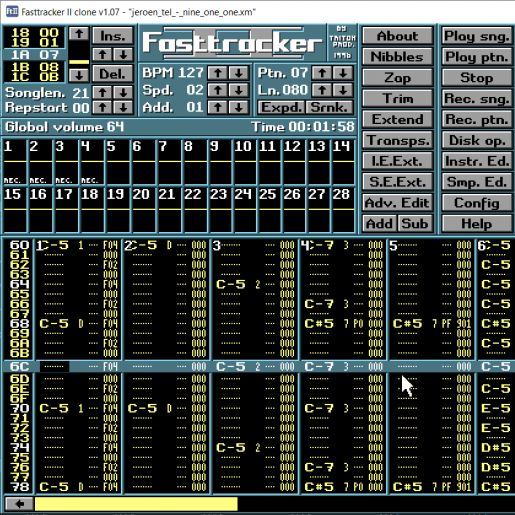Decrease Spd. value with down arrow

click(238, 90)
